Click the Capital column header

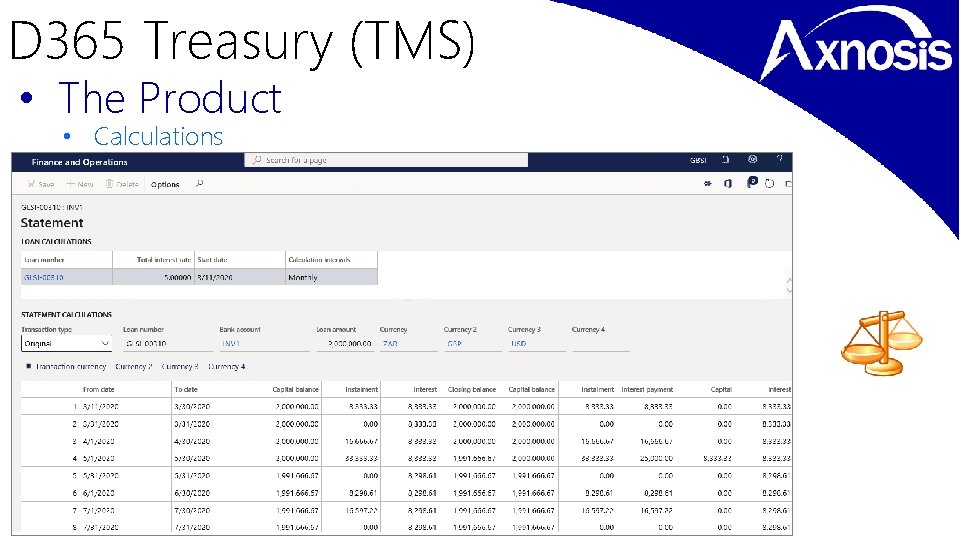721,389
